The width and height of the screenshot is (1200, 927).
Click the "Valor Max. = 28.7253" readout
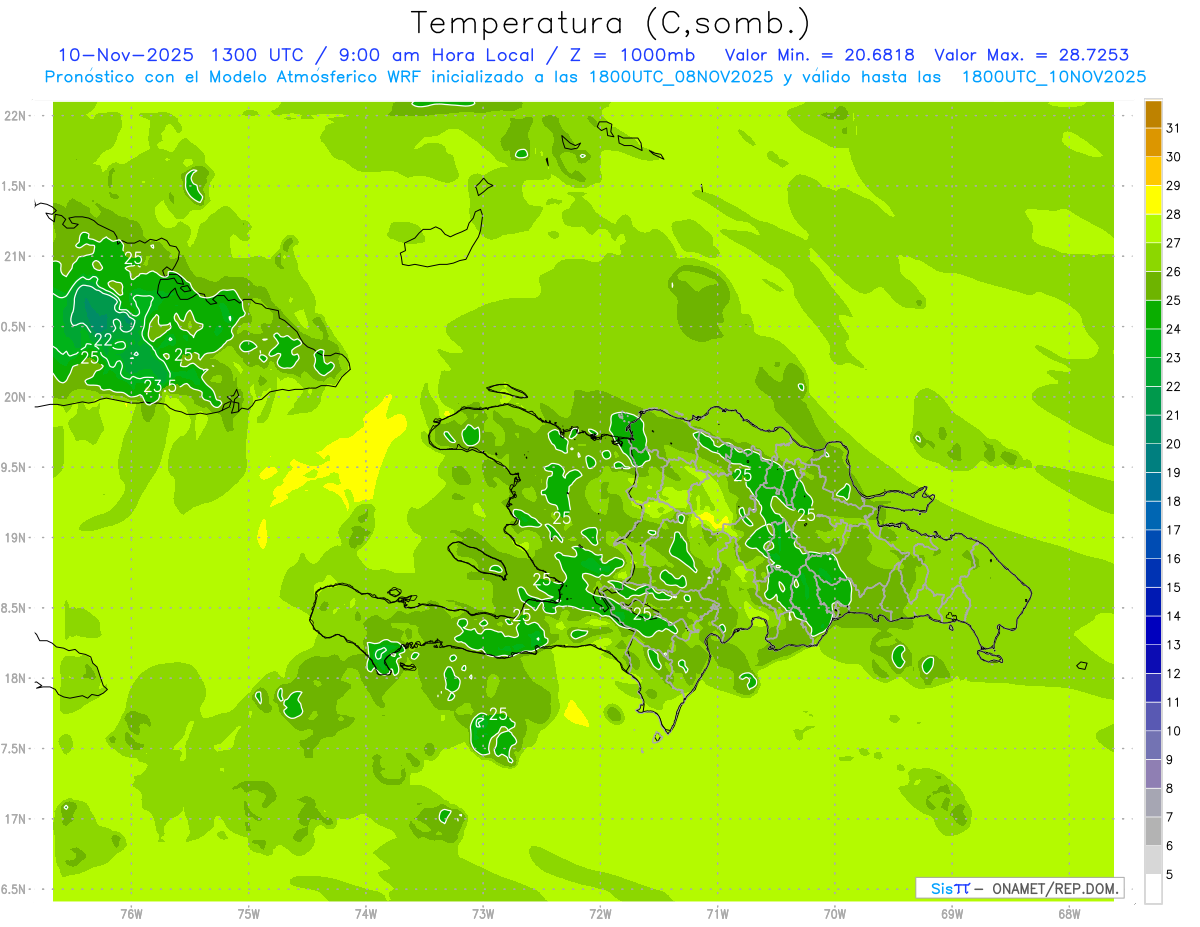[1031, 55]
